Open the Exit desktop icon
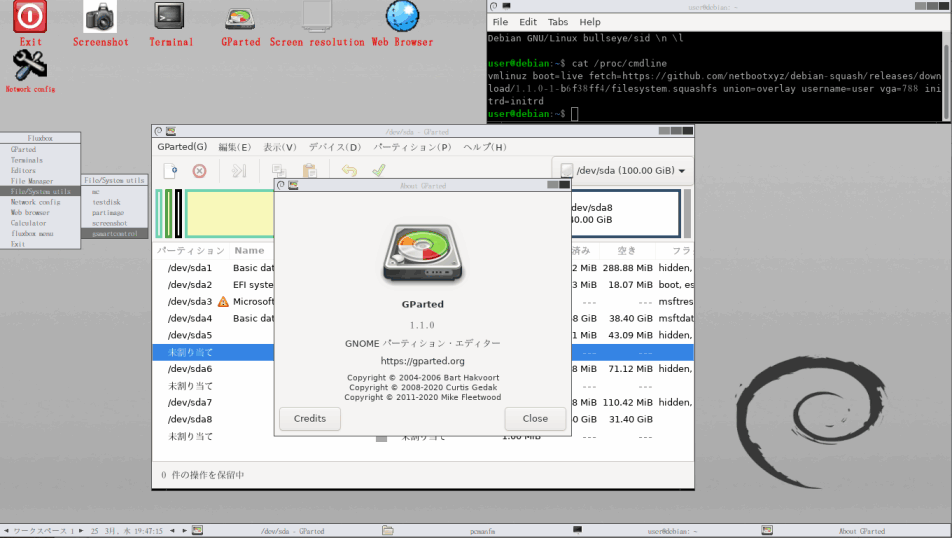The height and width of the screenshot is (538, 952). pos(30,17)
